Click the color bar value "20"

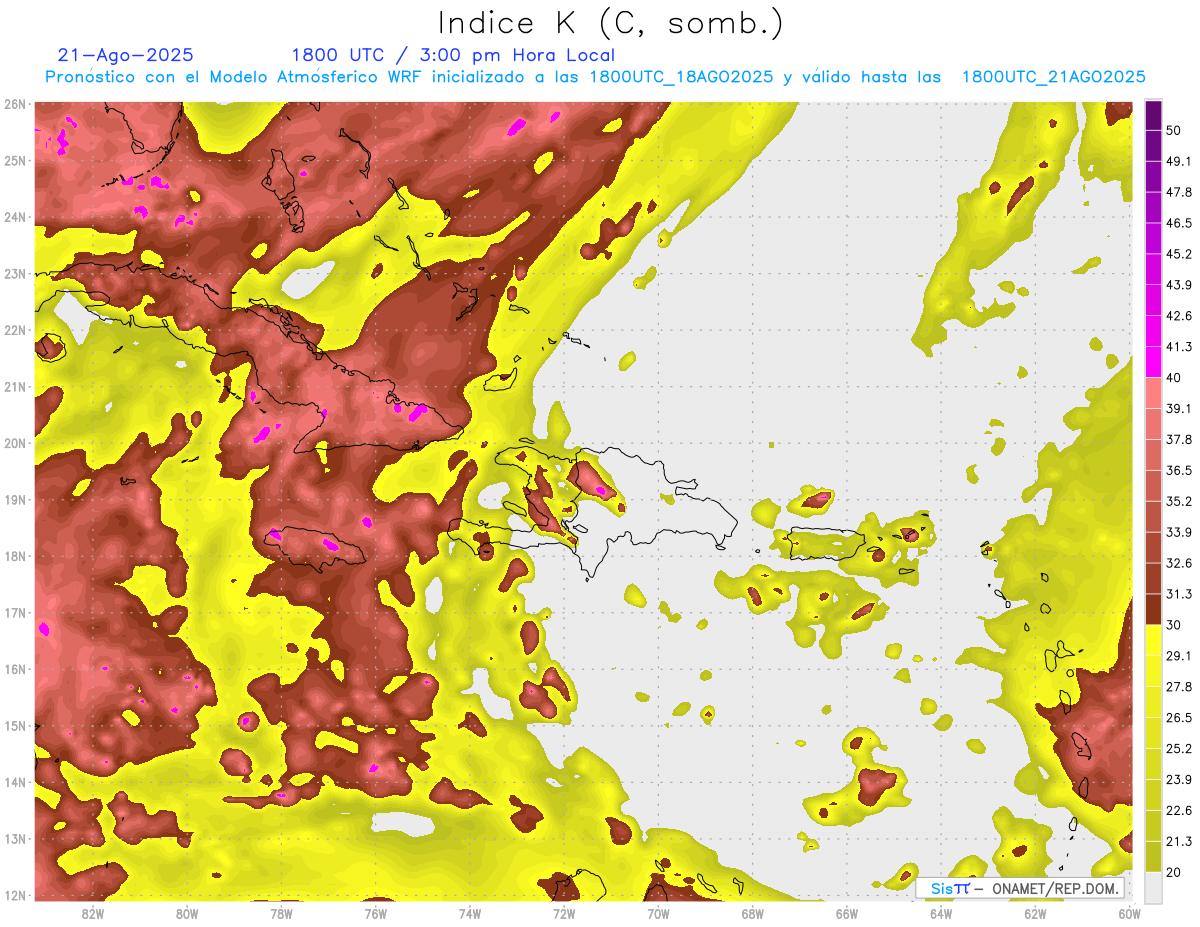(1176, 872)
